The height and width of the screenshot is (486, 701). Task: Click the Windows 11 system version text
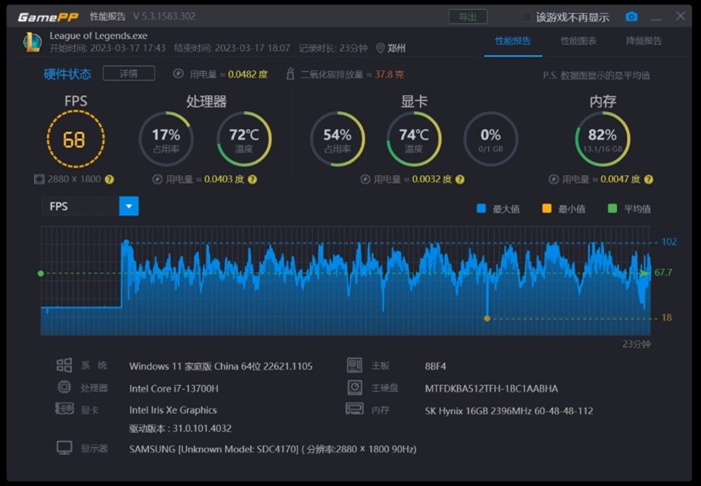coord(221,366)
